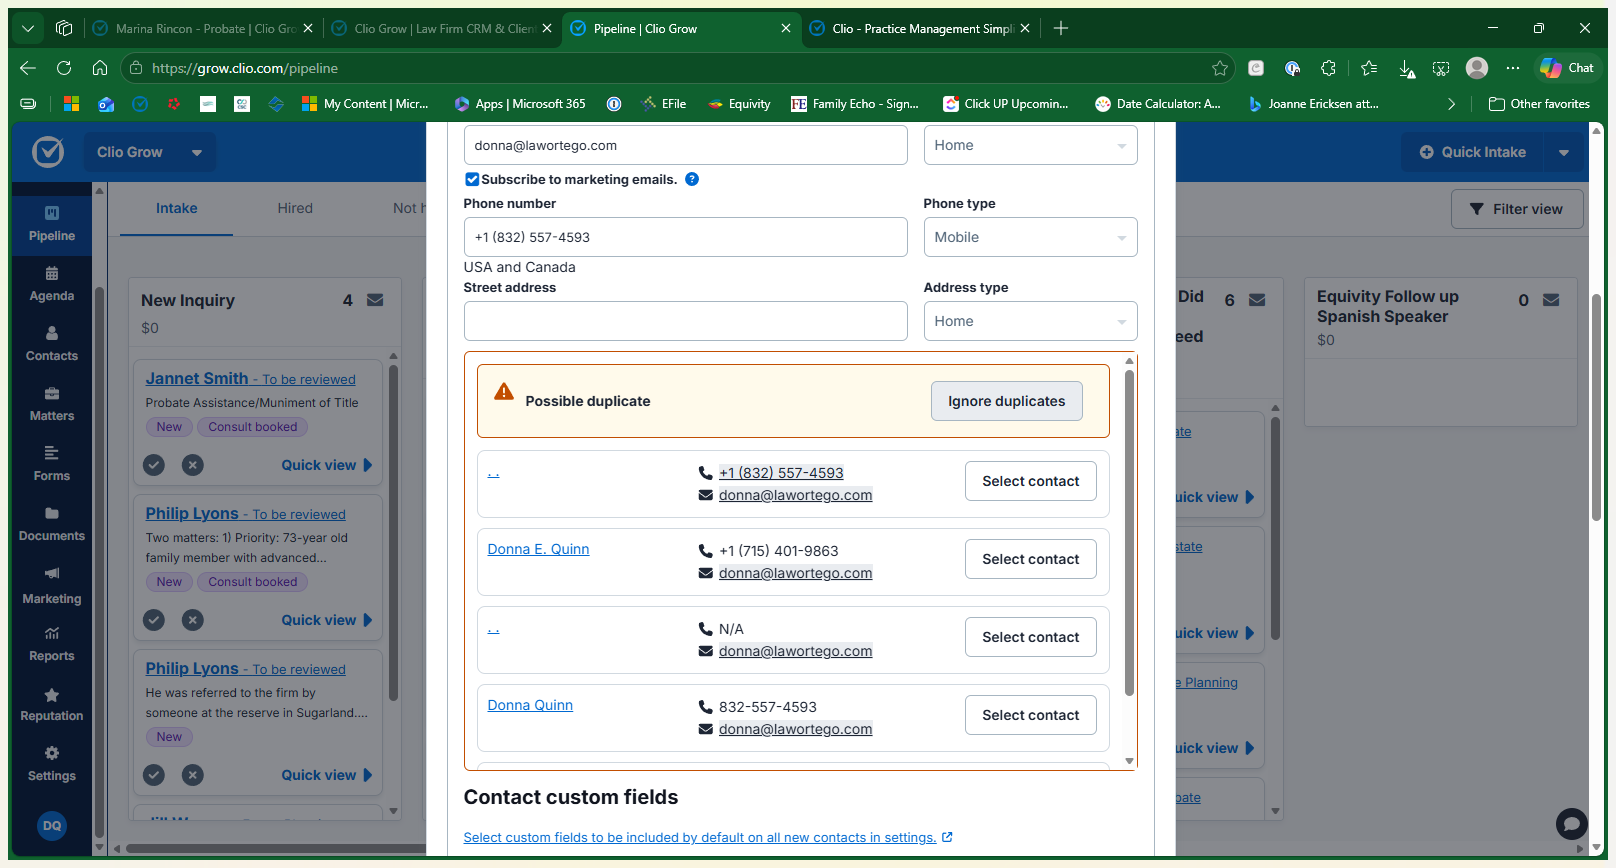Click the DQ user avatar
The width and height of the screenshot is (1616, 868).
point(52,826)
